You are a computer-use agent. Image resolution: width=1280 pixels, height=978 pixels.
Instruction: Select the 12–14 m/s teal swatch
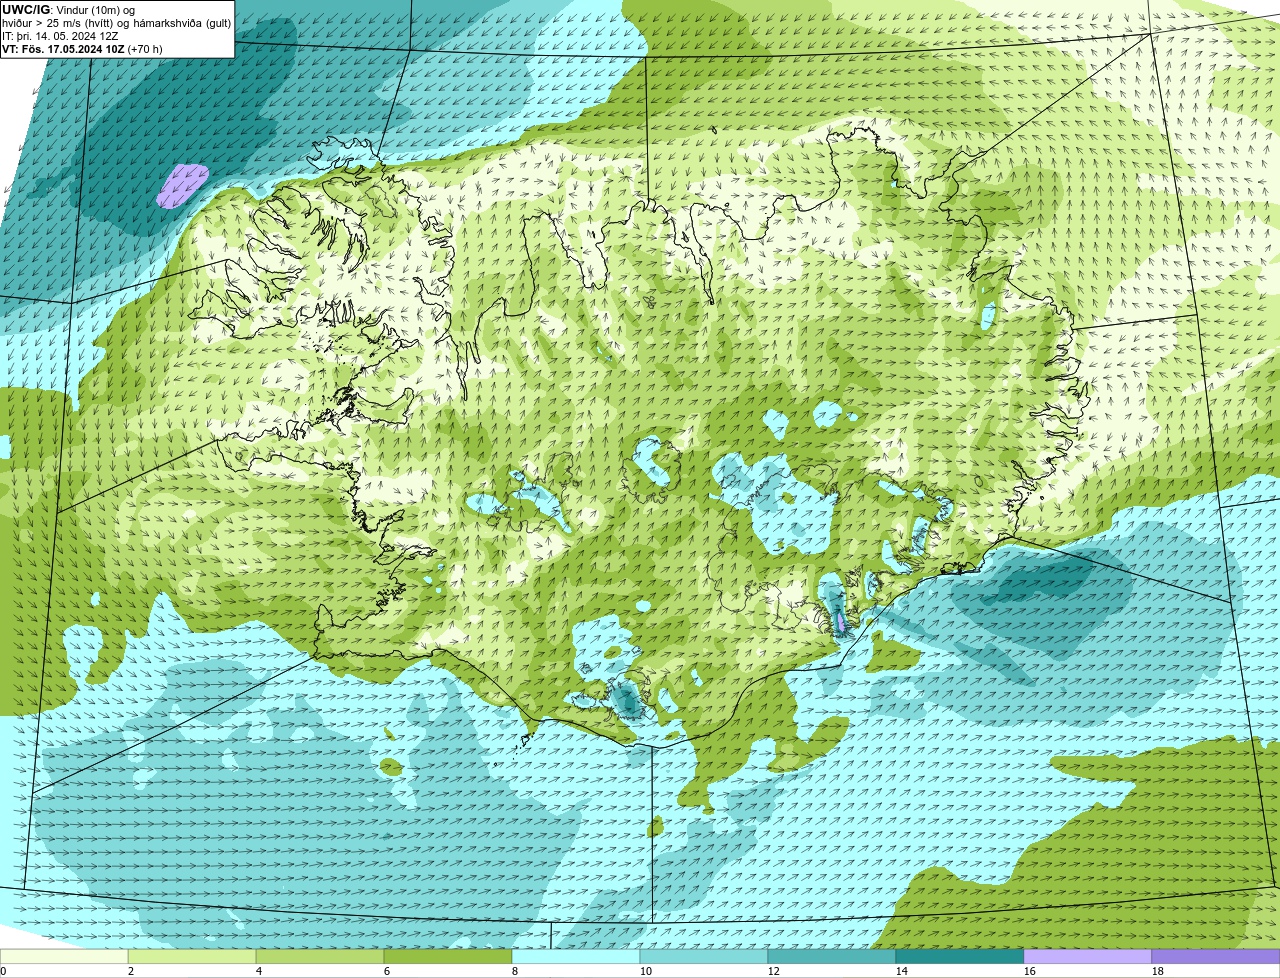pyautogui.click(x=832, y=957)
